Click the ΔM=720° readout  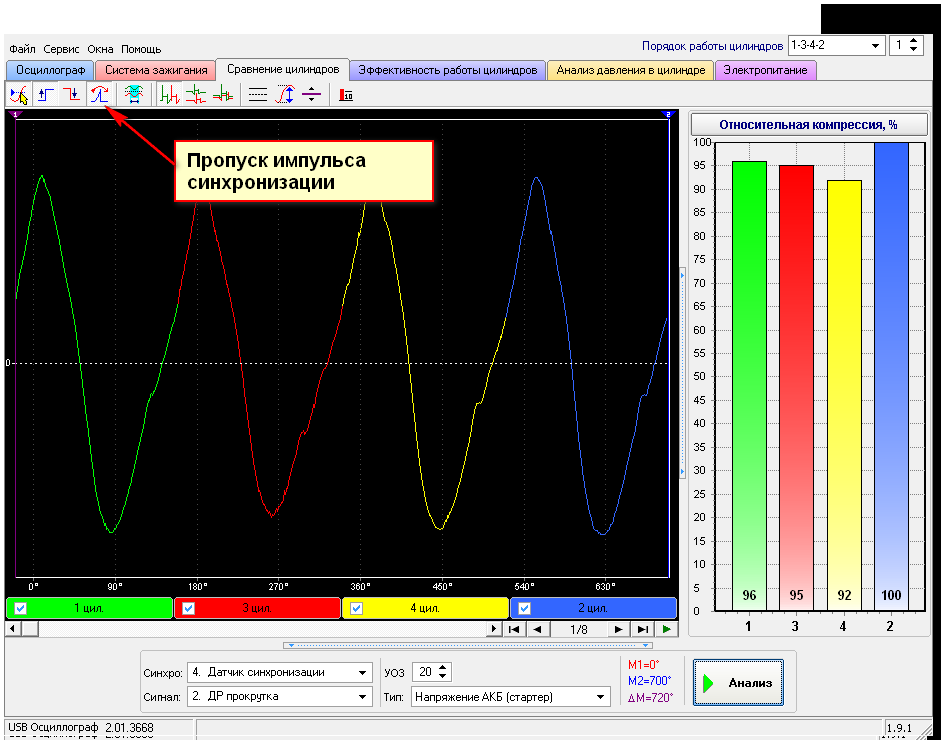pos(650,698)
